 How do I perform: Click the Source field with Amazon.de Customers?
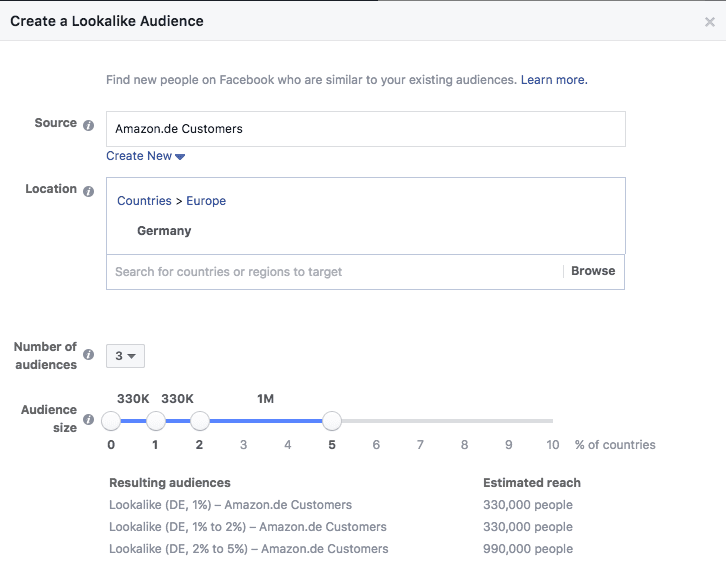click(365, 129)
